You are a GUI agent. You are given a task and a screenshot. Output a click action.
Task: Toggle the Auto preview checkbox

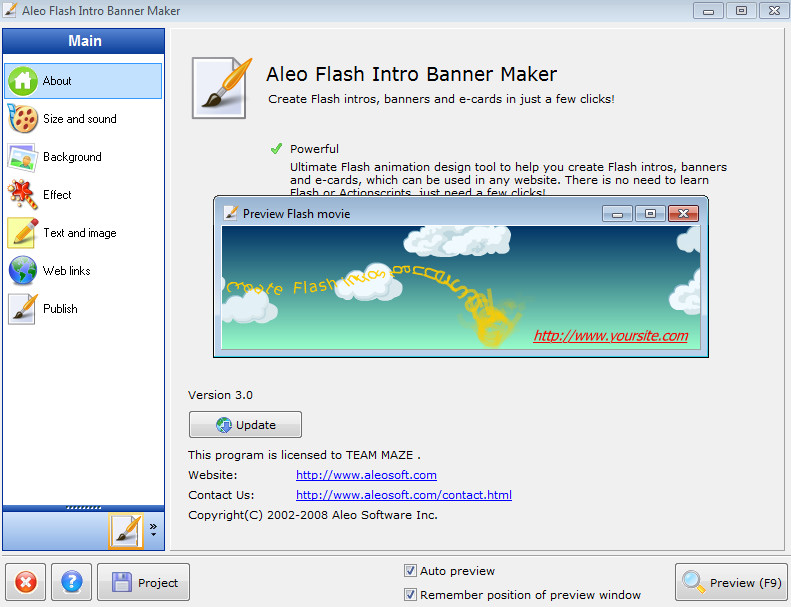tap(410, 571)
